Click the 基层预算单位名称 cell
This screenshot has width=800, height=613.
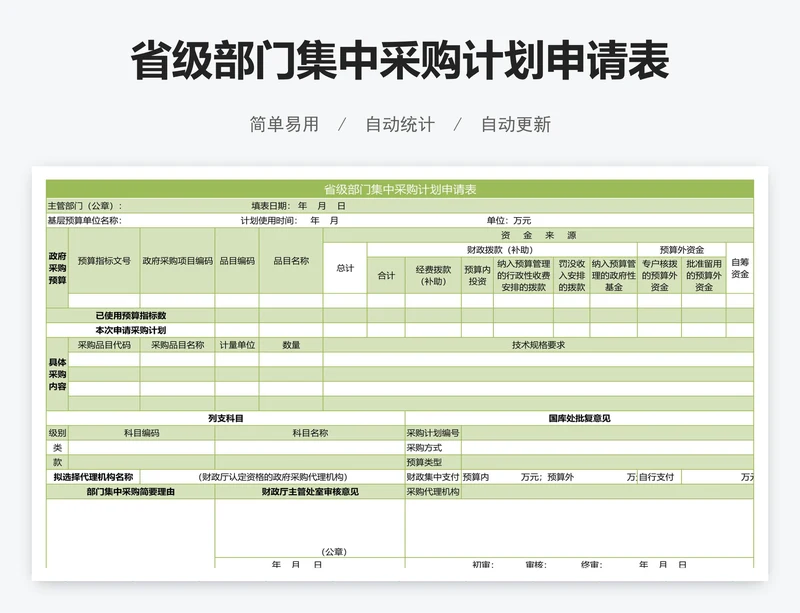click(85, 220)
